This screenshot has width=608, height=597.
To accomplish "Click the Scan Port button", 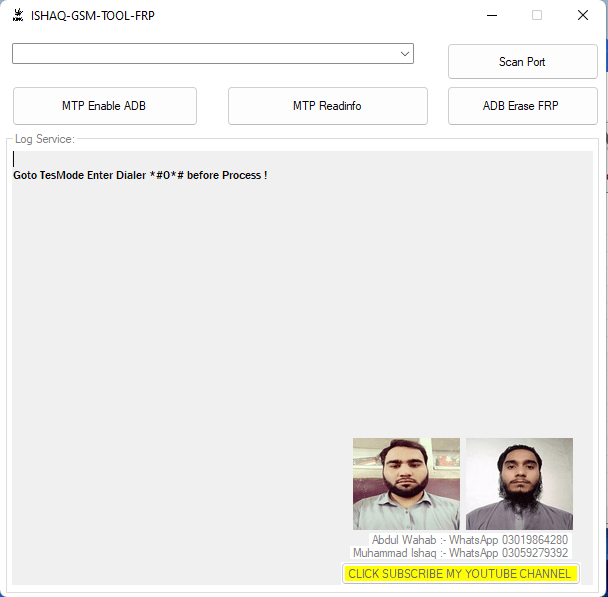I will pyautogui.click(x=522, y=62).
